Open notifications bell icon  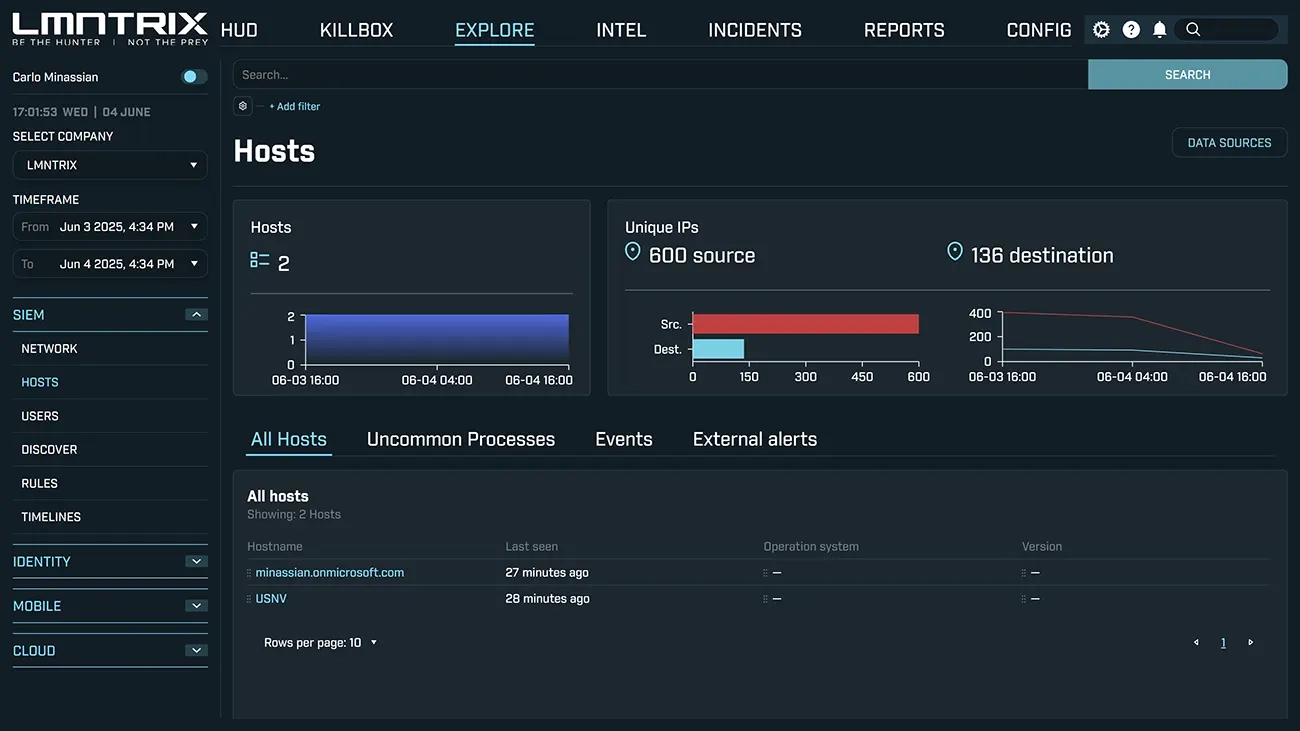point(1160,30)
